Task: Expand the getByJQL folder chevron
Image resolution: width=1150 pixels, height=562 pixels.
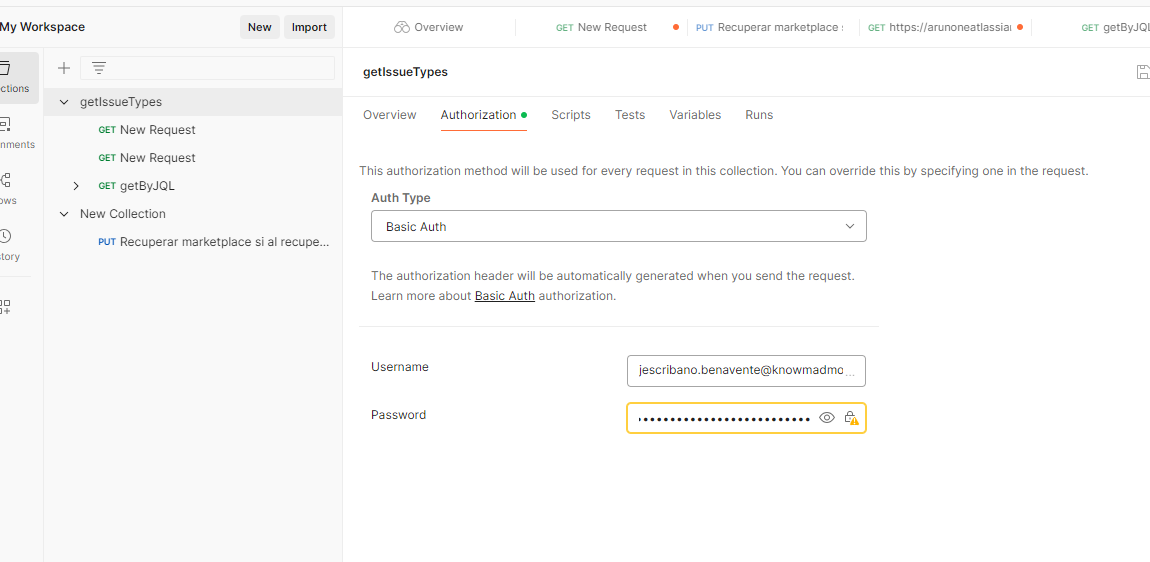Action: pyautogui.click(x=76, y=186)
